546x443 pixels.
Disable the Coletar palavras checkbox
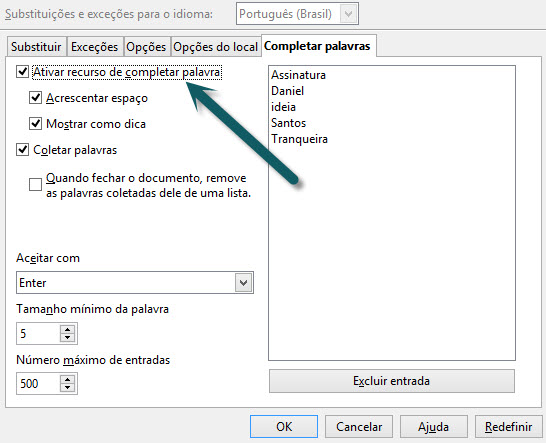click(23, 150)
